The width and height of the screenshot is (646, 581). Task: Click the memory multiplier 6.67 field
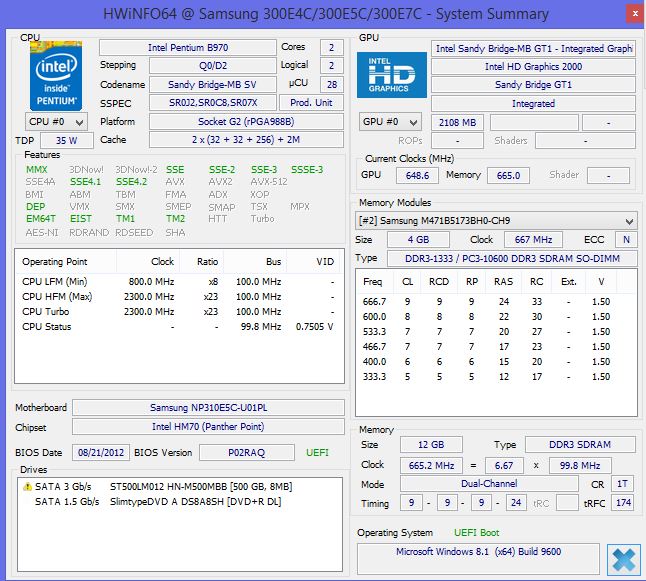click(x=504, y=465)
